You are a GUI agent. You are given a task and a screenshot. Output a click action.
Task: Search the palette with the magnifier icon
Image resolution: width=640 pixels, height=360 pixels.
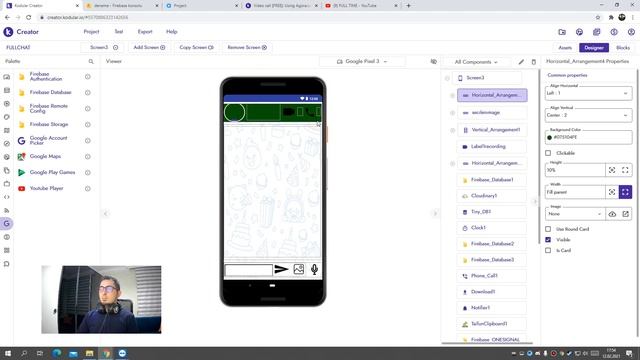coord(91,61)
